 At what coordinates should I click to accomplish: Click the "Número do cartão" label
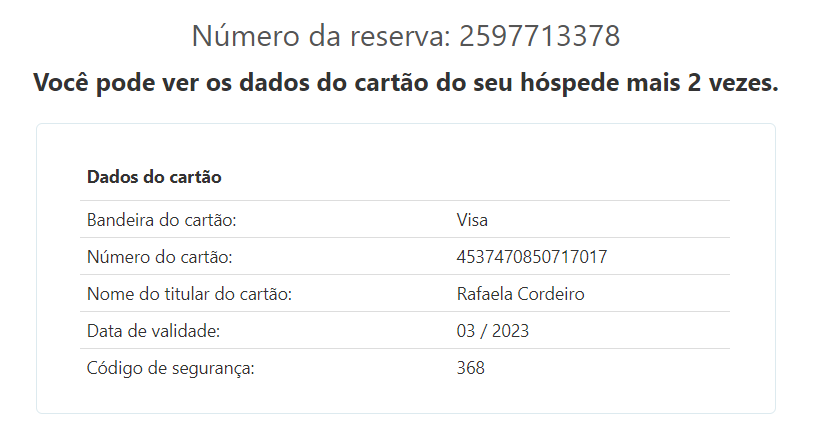[x=159, y=257]
